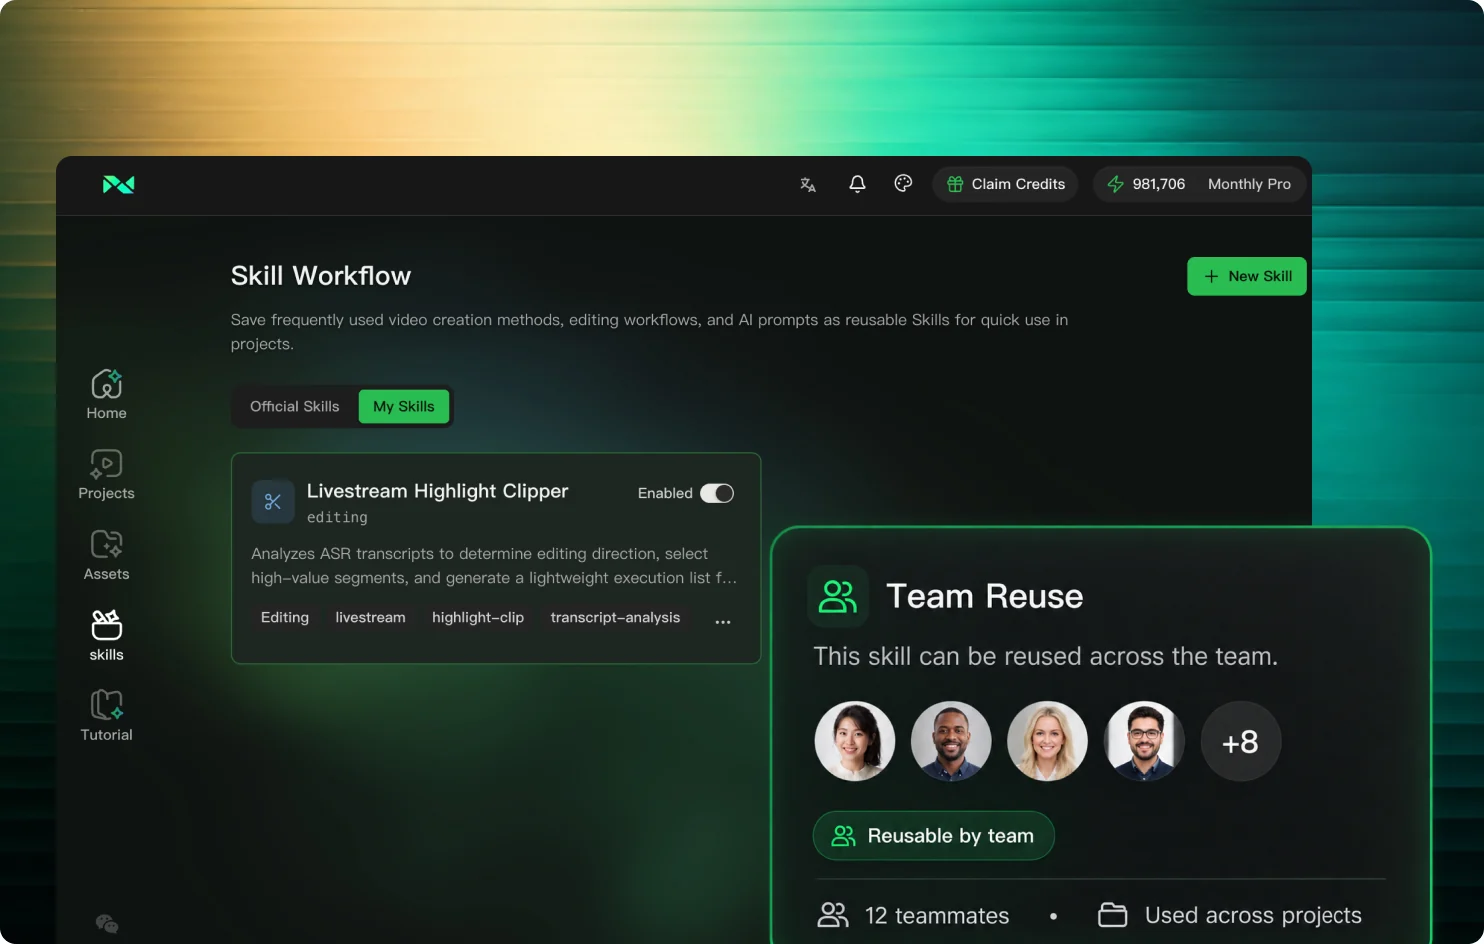Open the theme palette icon
This screenshot has height=944, width=1484.
point(903,184)
